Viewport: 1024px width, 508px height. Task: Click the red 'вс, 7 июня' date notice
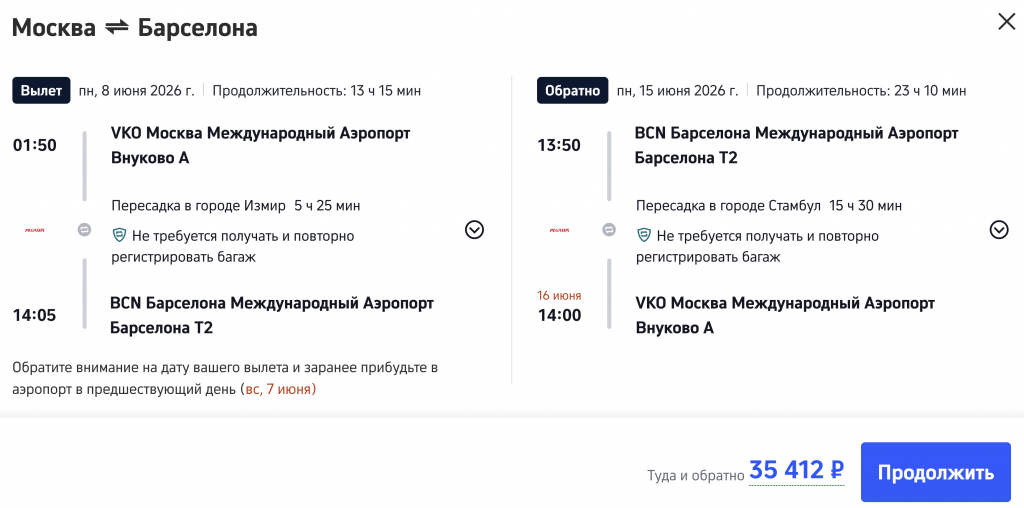coord(285,389)
